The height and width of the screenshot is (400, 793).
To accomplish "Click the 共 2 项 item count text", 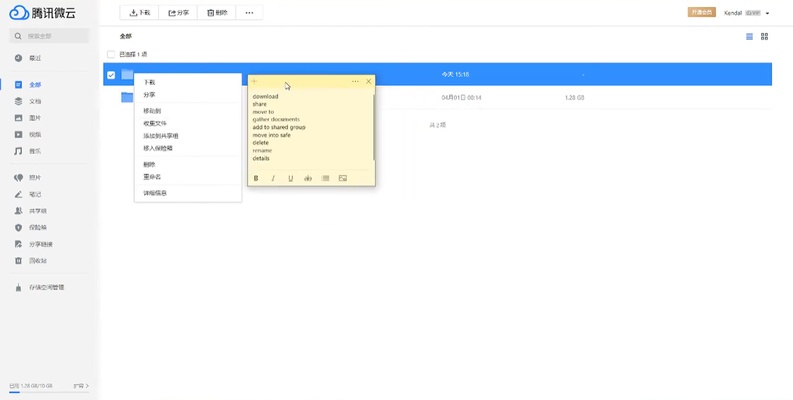I will 437,125.
